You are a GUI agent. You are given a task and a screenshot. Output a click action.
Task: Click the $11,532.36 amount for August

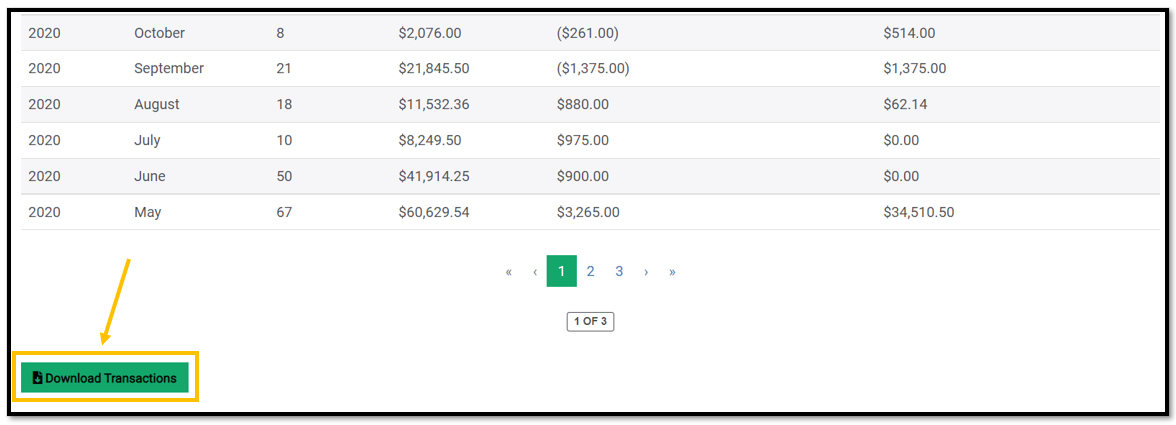pos(434,104)
